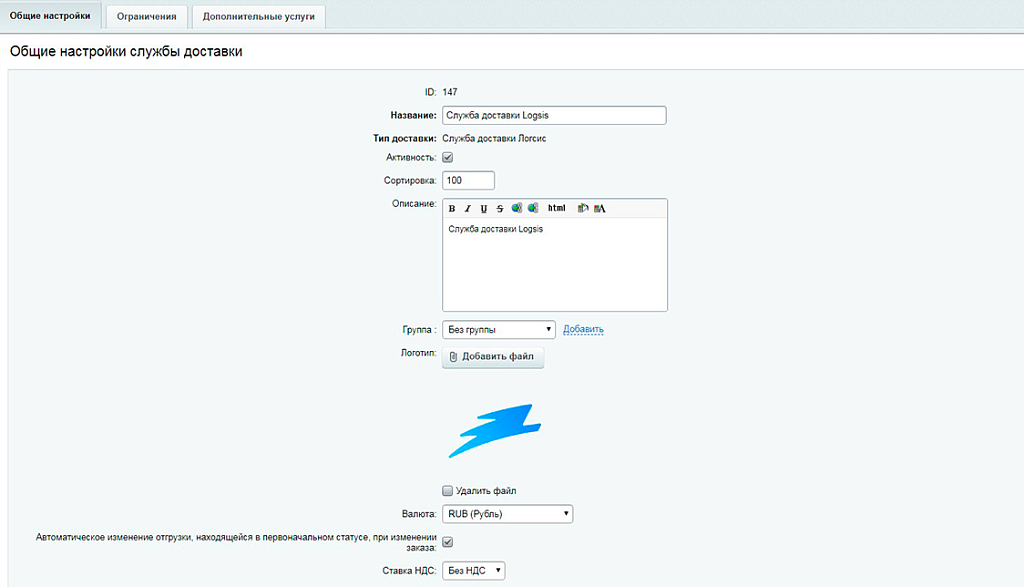Switch to the Ограничения tab
The width and height of the screenshot is (1024, 587).
(147, 16)
